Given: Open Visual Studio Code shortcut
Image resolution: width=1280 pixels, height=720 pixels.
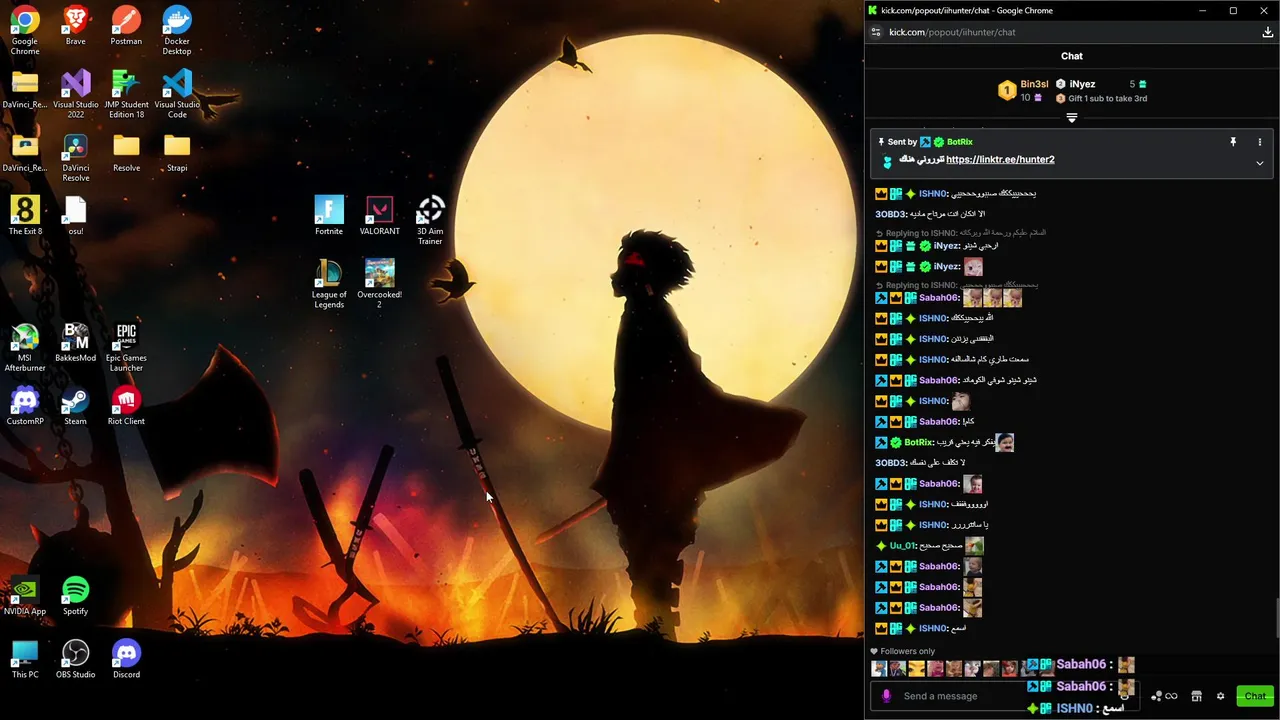Looking at the screenshot, I should point(177,93).
